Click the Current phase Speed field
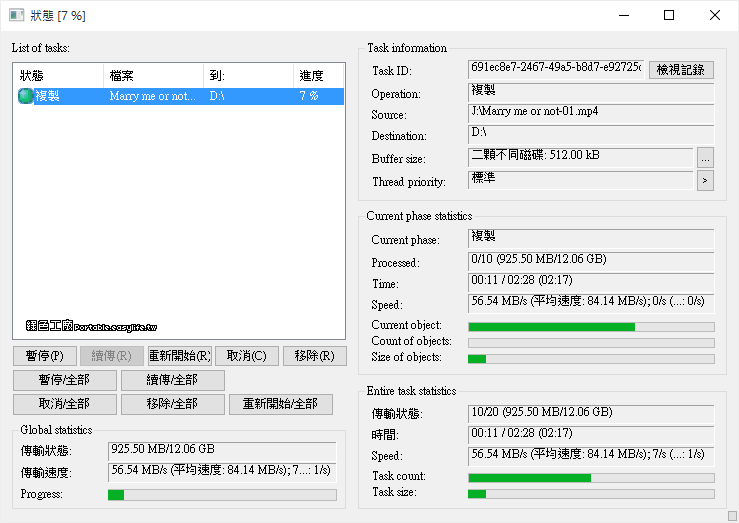The width and height of the screenshot is (739, 523). click(591, 303)
